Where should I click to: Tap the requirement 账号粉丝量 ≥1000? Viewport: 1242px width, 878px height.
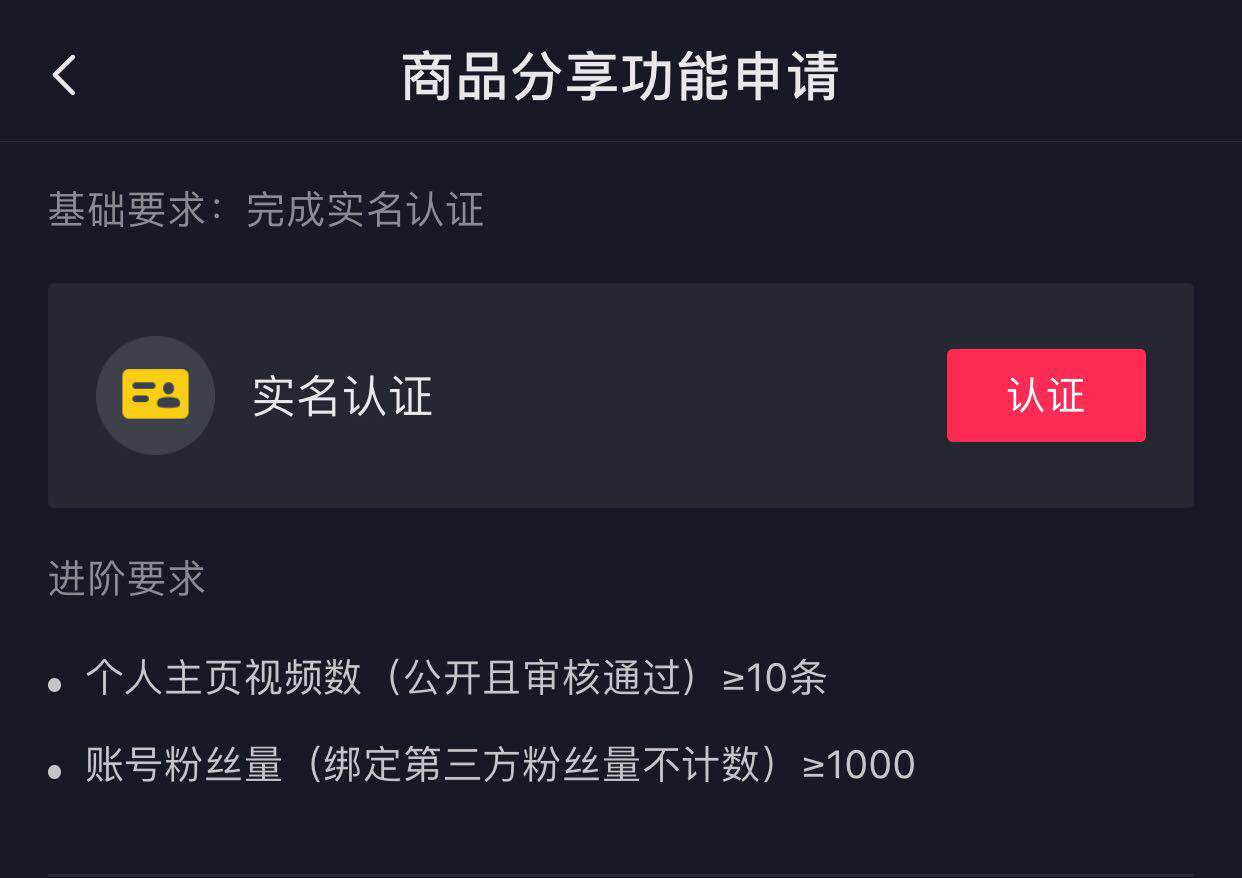pos(497,764)
